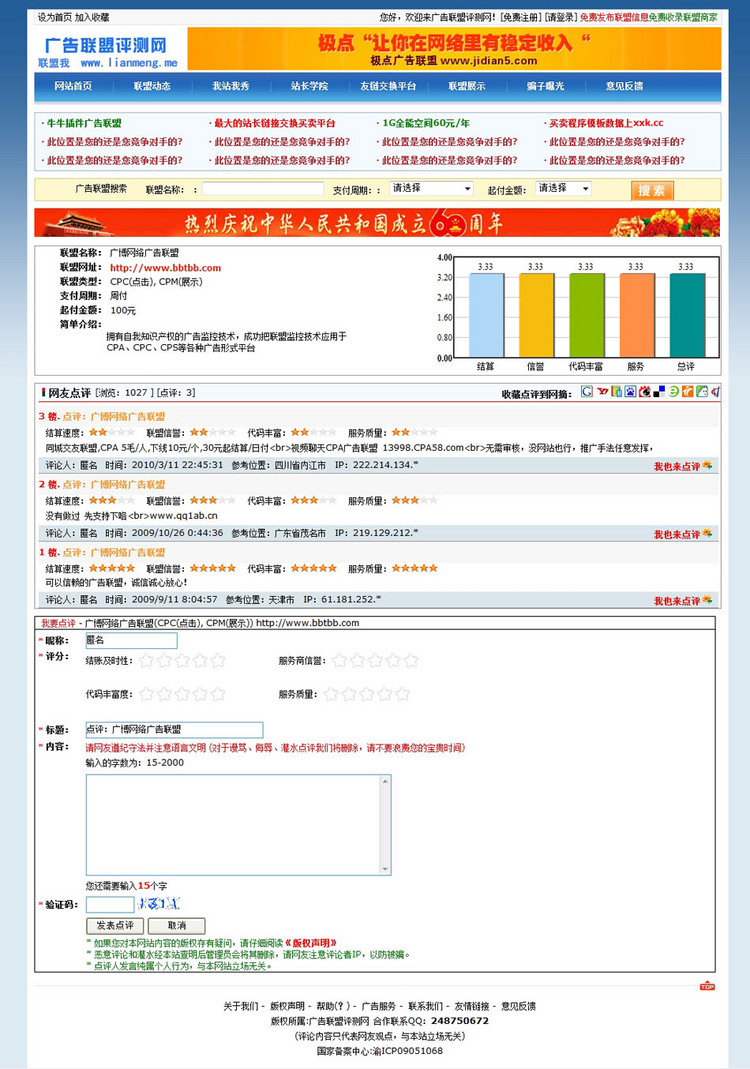Viewport: 750px width, 1069px height.
Task: Click the orange bookmark-share icon
Action: (x=688, y=391)
